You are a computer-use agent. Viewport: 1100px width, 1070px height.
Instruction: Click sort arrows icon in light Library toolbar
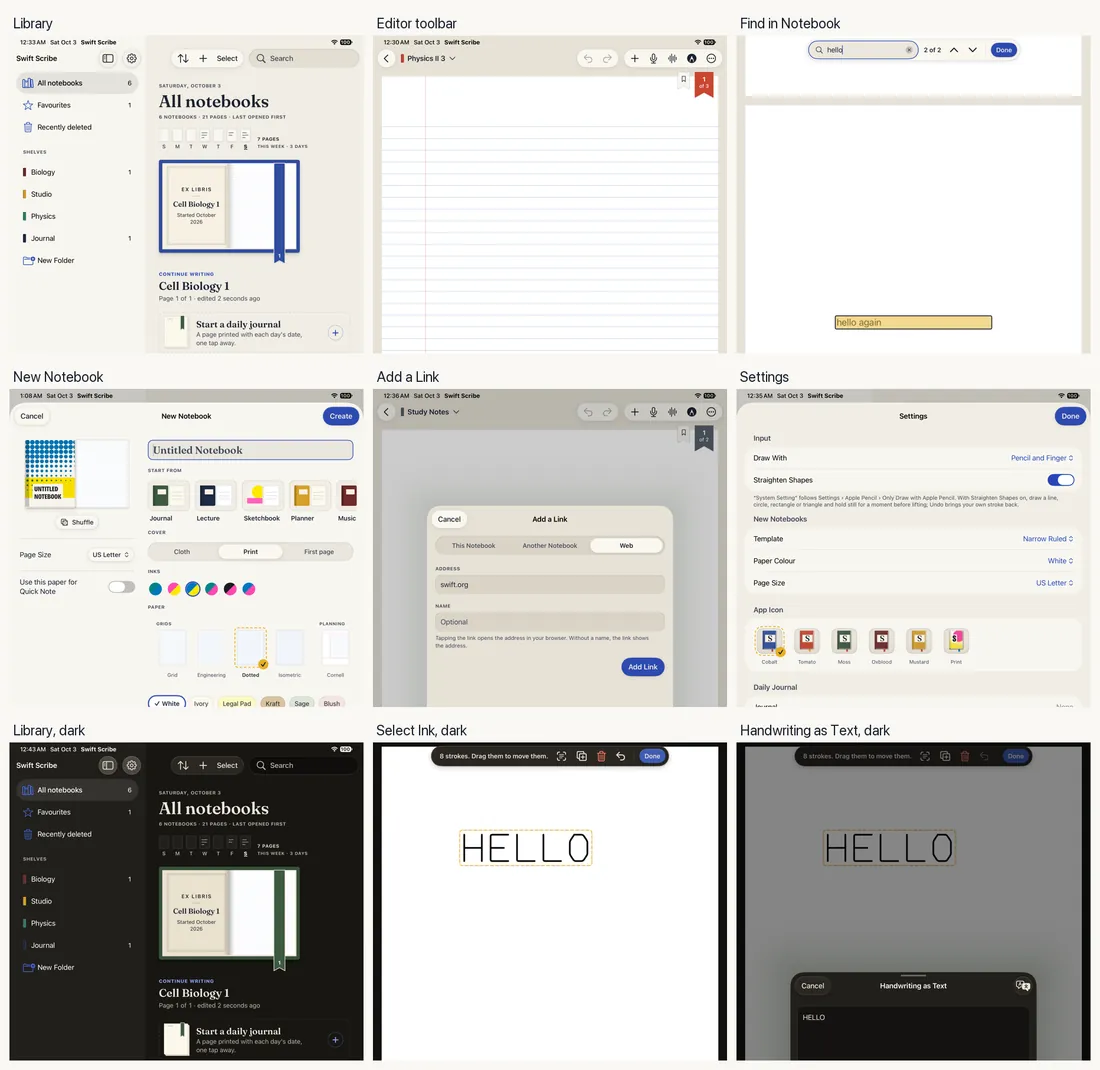183,58
